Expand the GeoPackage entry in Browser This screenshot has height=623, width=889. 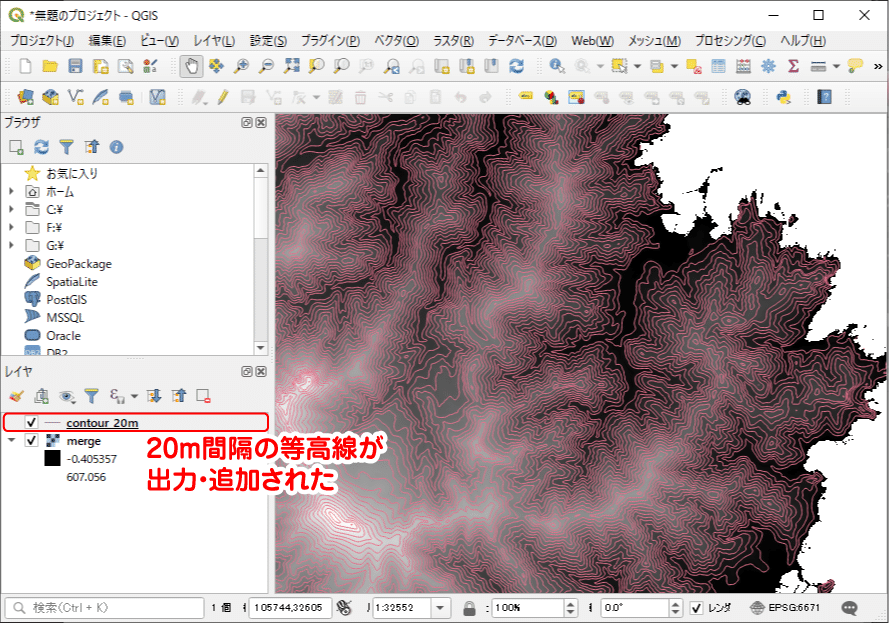pyautogui.click(x=80, y=263)
